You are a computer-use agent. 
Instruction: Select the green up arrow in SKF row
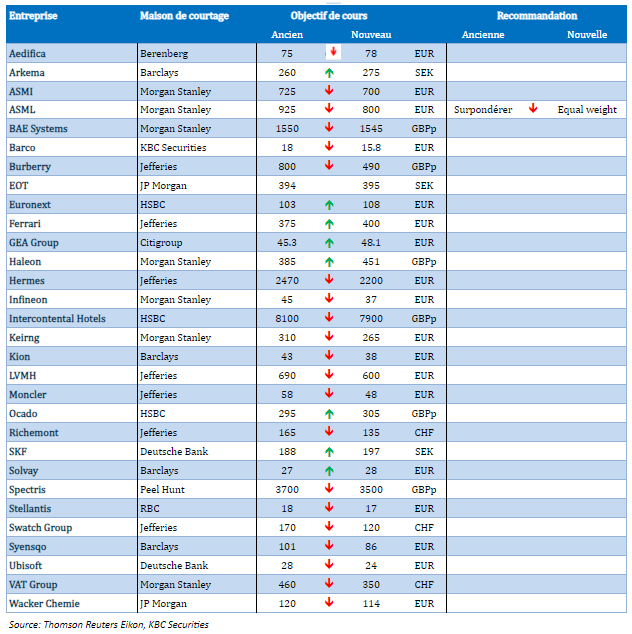(329, 451)
